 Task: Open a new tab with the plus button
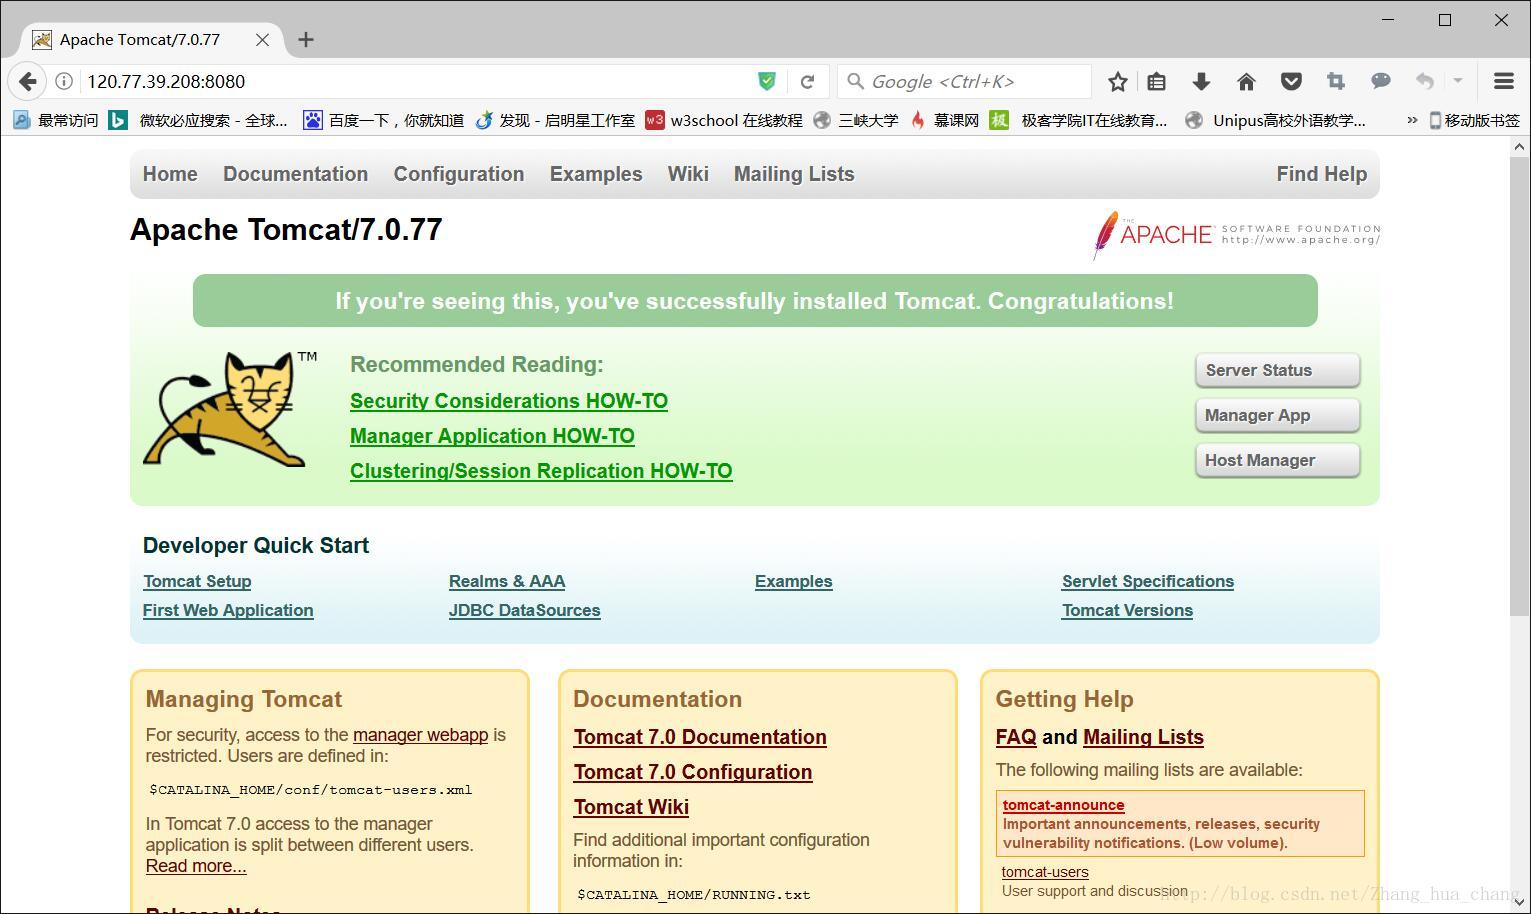pos(306,39)
